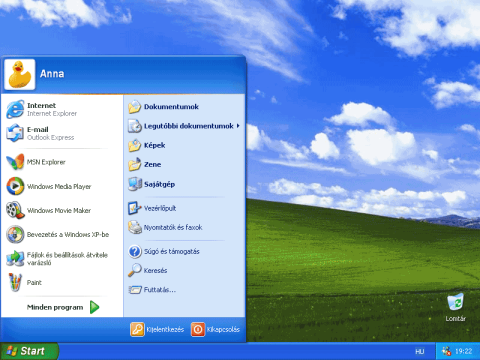Expand Minden program green arrow

[94, 307]
